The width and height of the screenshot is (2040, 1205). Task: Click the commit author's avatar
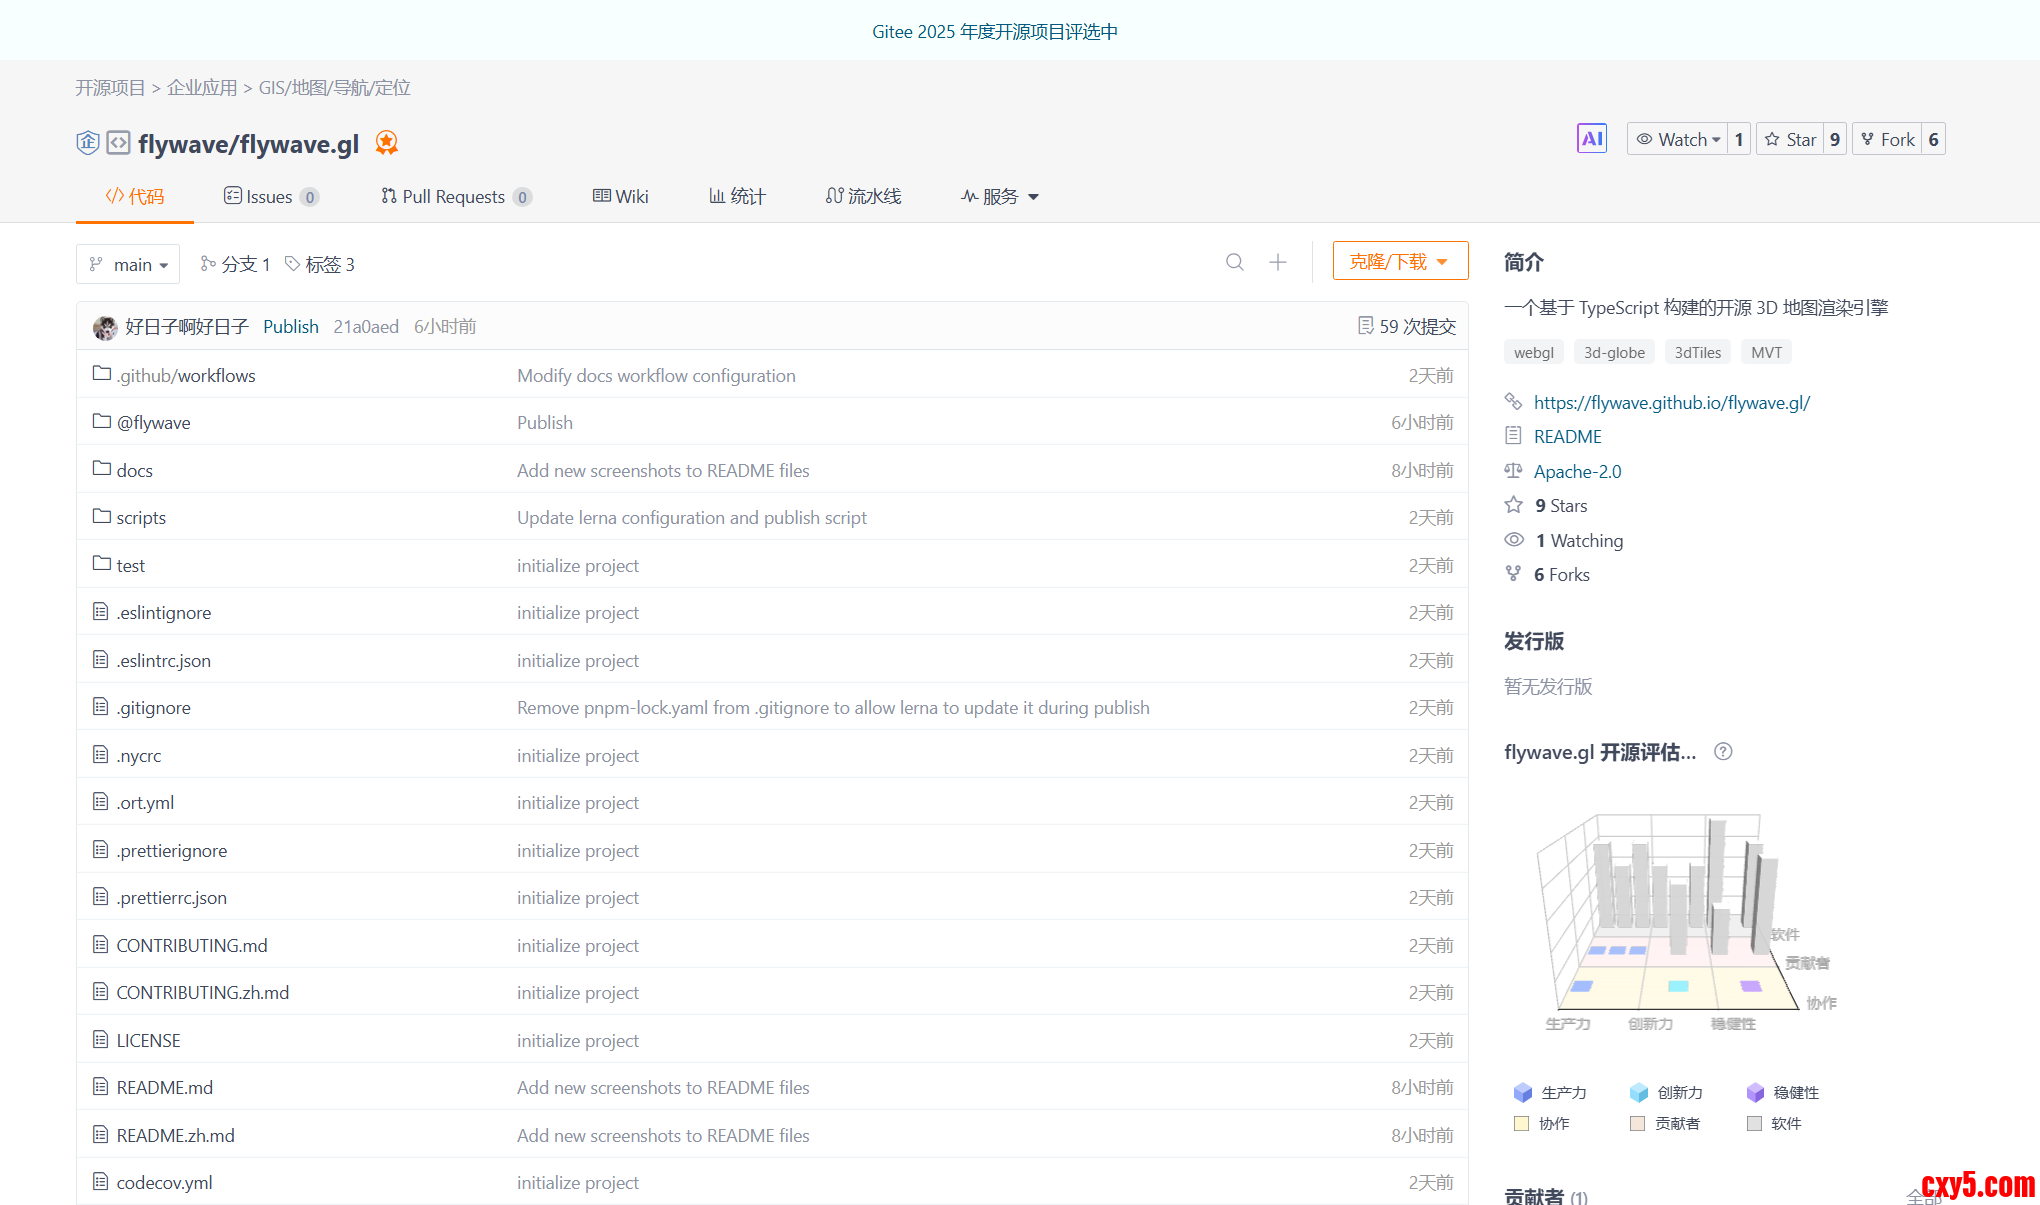[x=105, y=327]
